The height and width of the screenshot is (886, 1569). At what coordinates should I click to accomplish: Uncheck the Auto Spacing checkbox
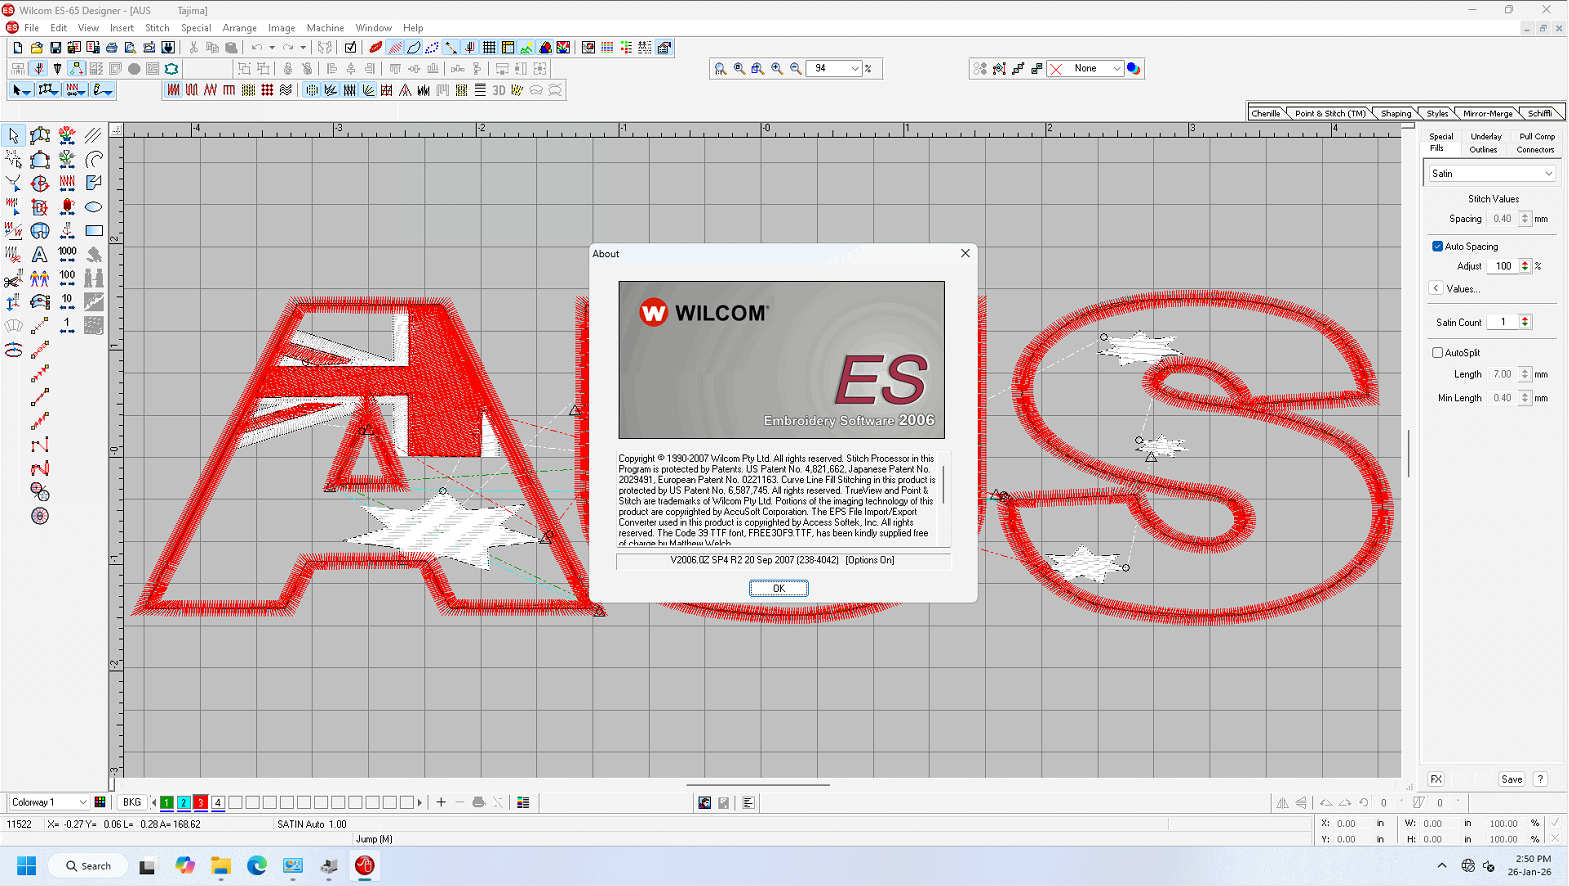pyautogui.click(x=1437, y=246)
